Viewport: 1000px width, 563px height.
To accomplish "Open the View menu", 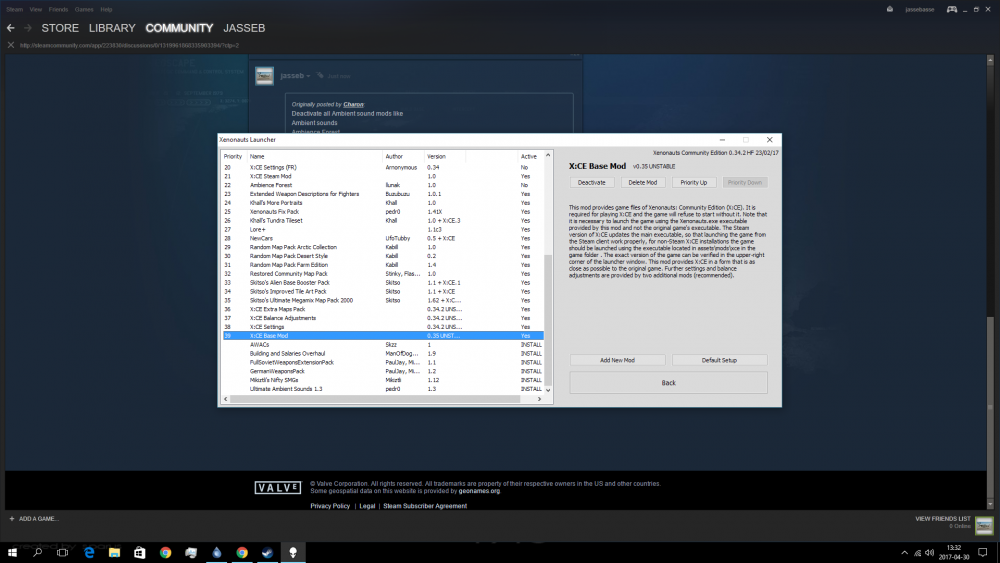I will (36, 10).
